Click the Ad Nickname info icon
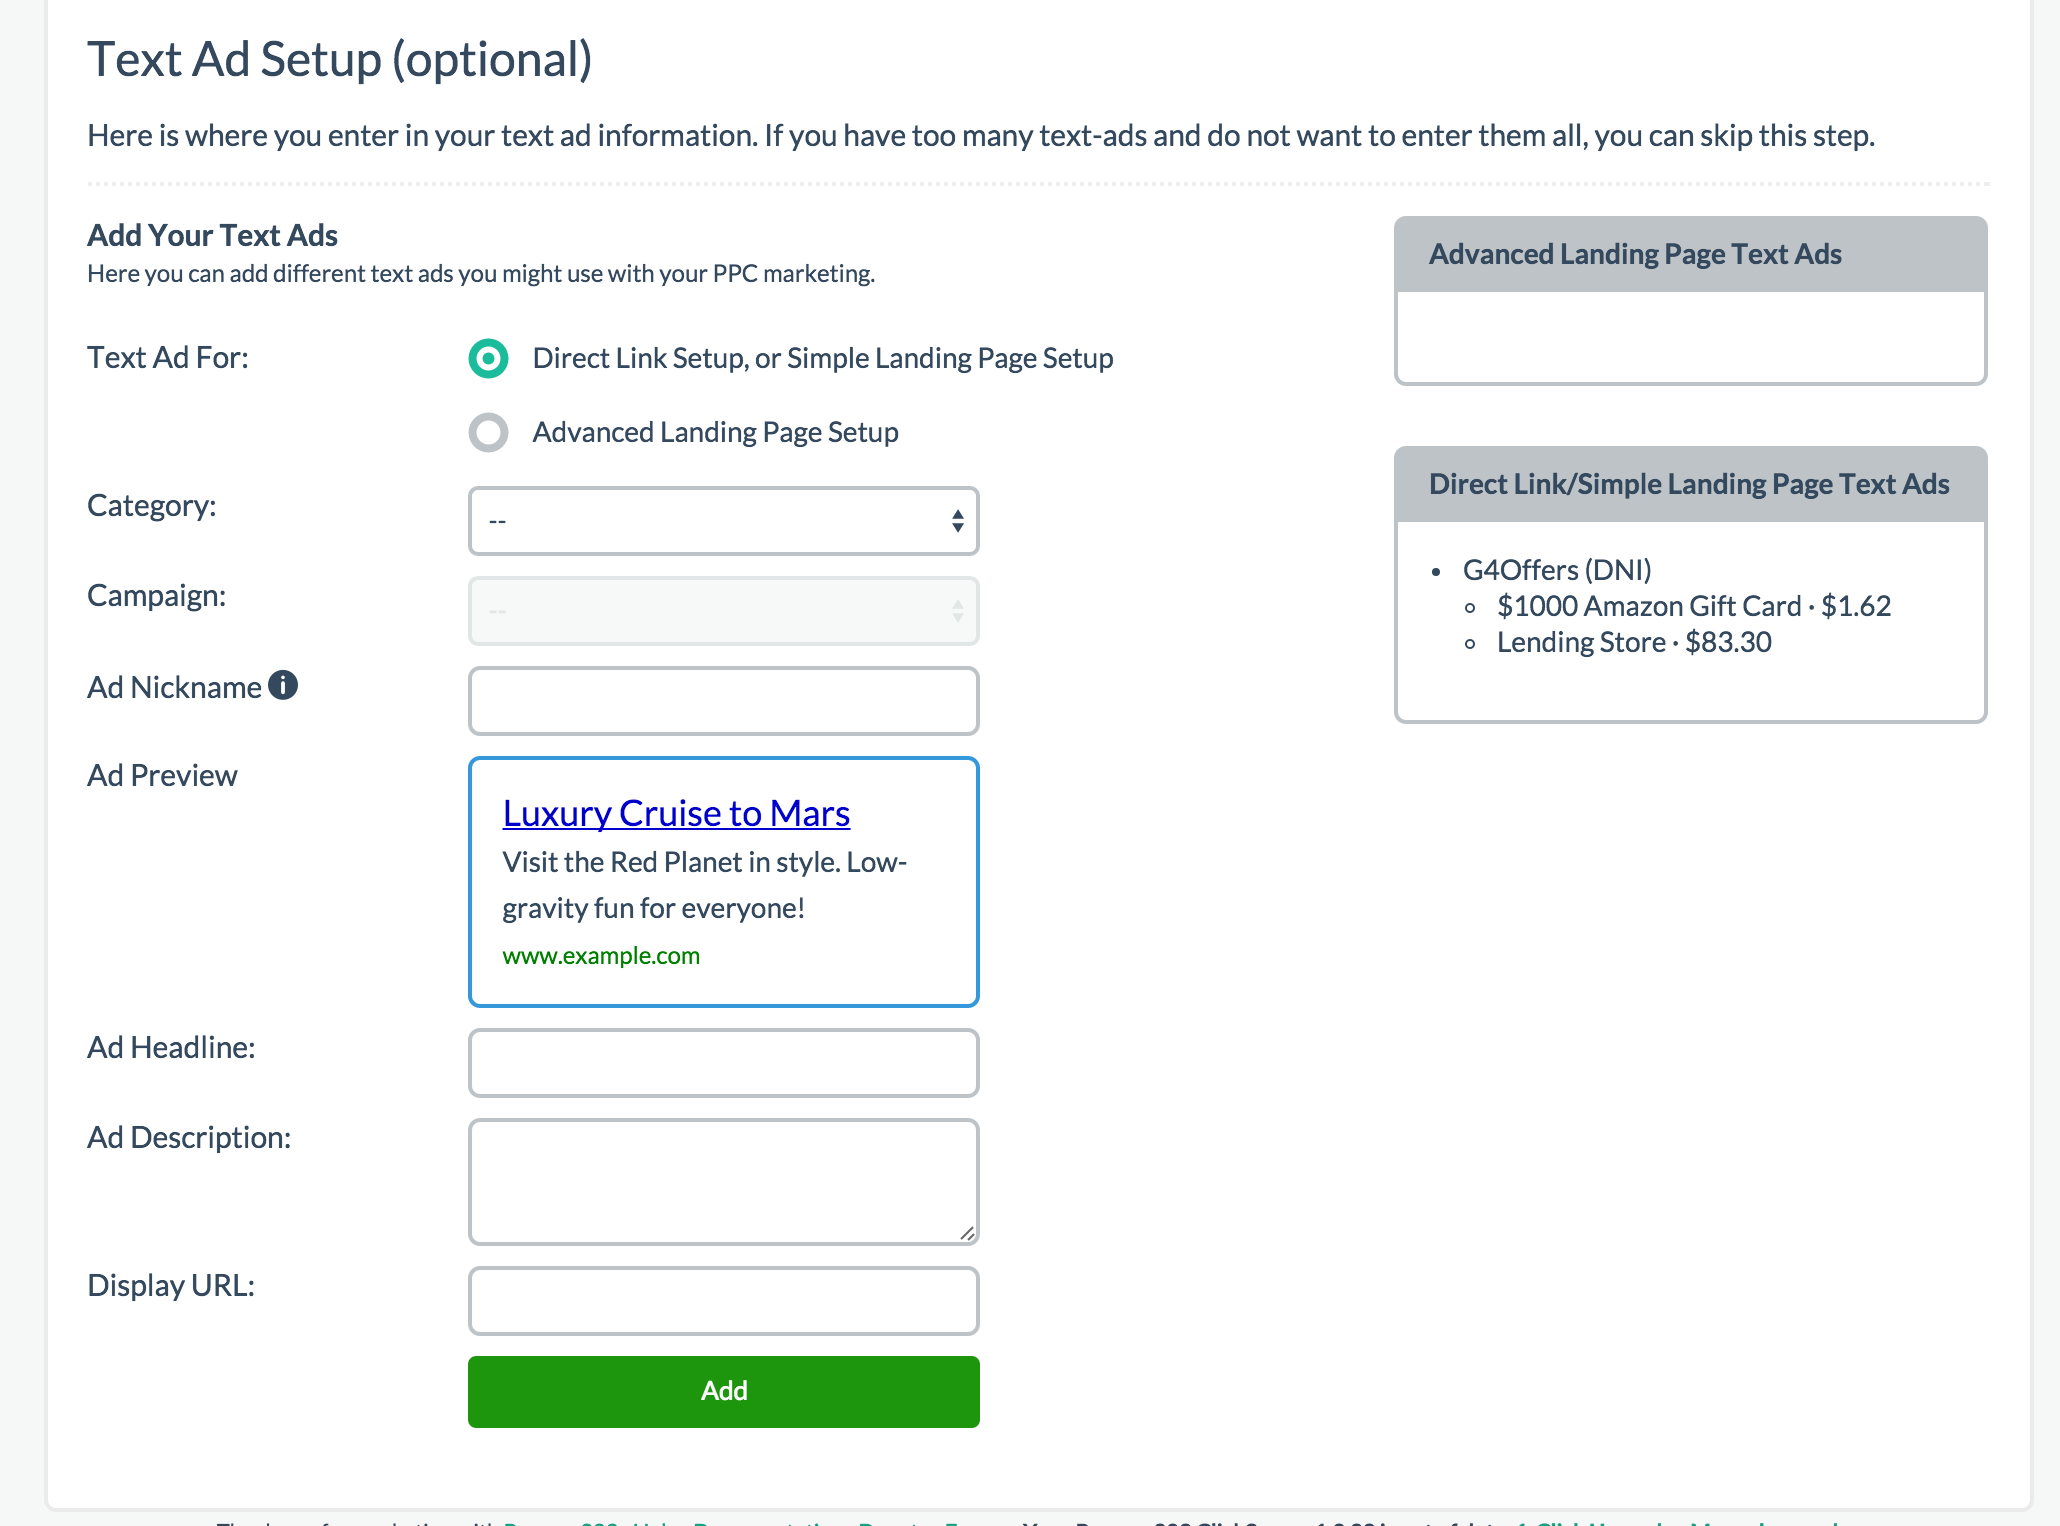 point(283,685)
